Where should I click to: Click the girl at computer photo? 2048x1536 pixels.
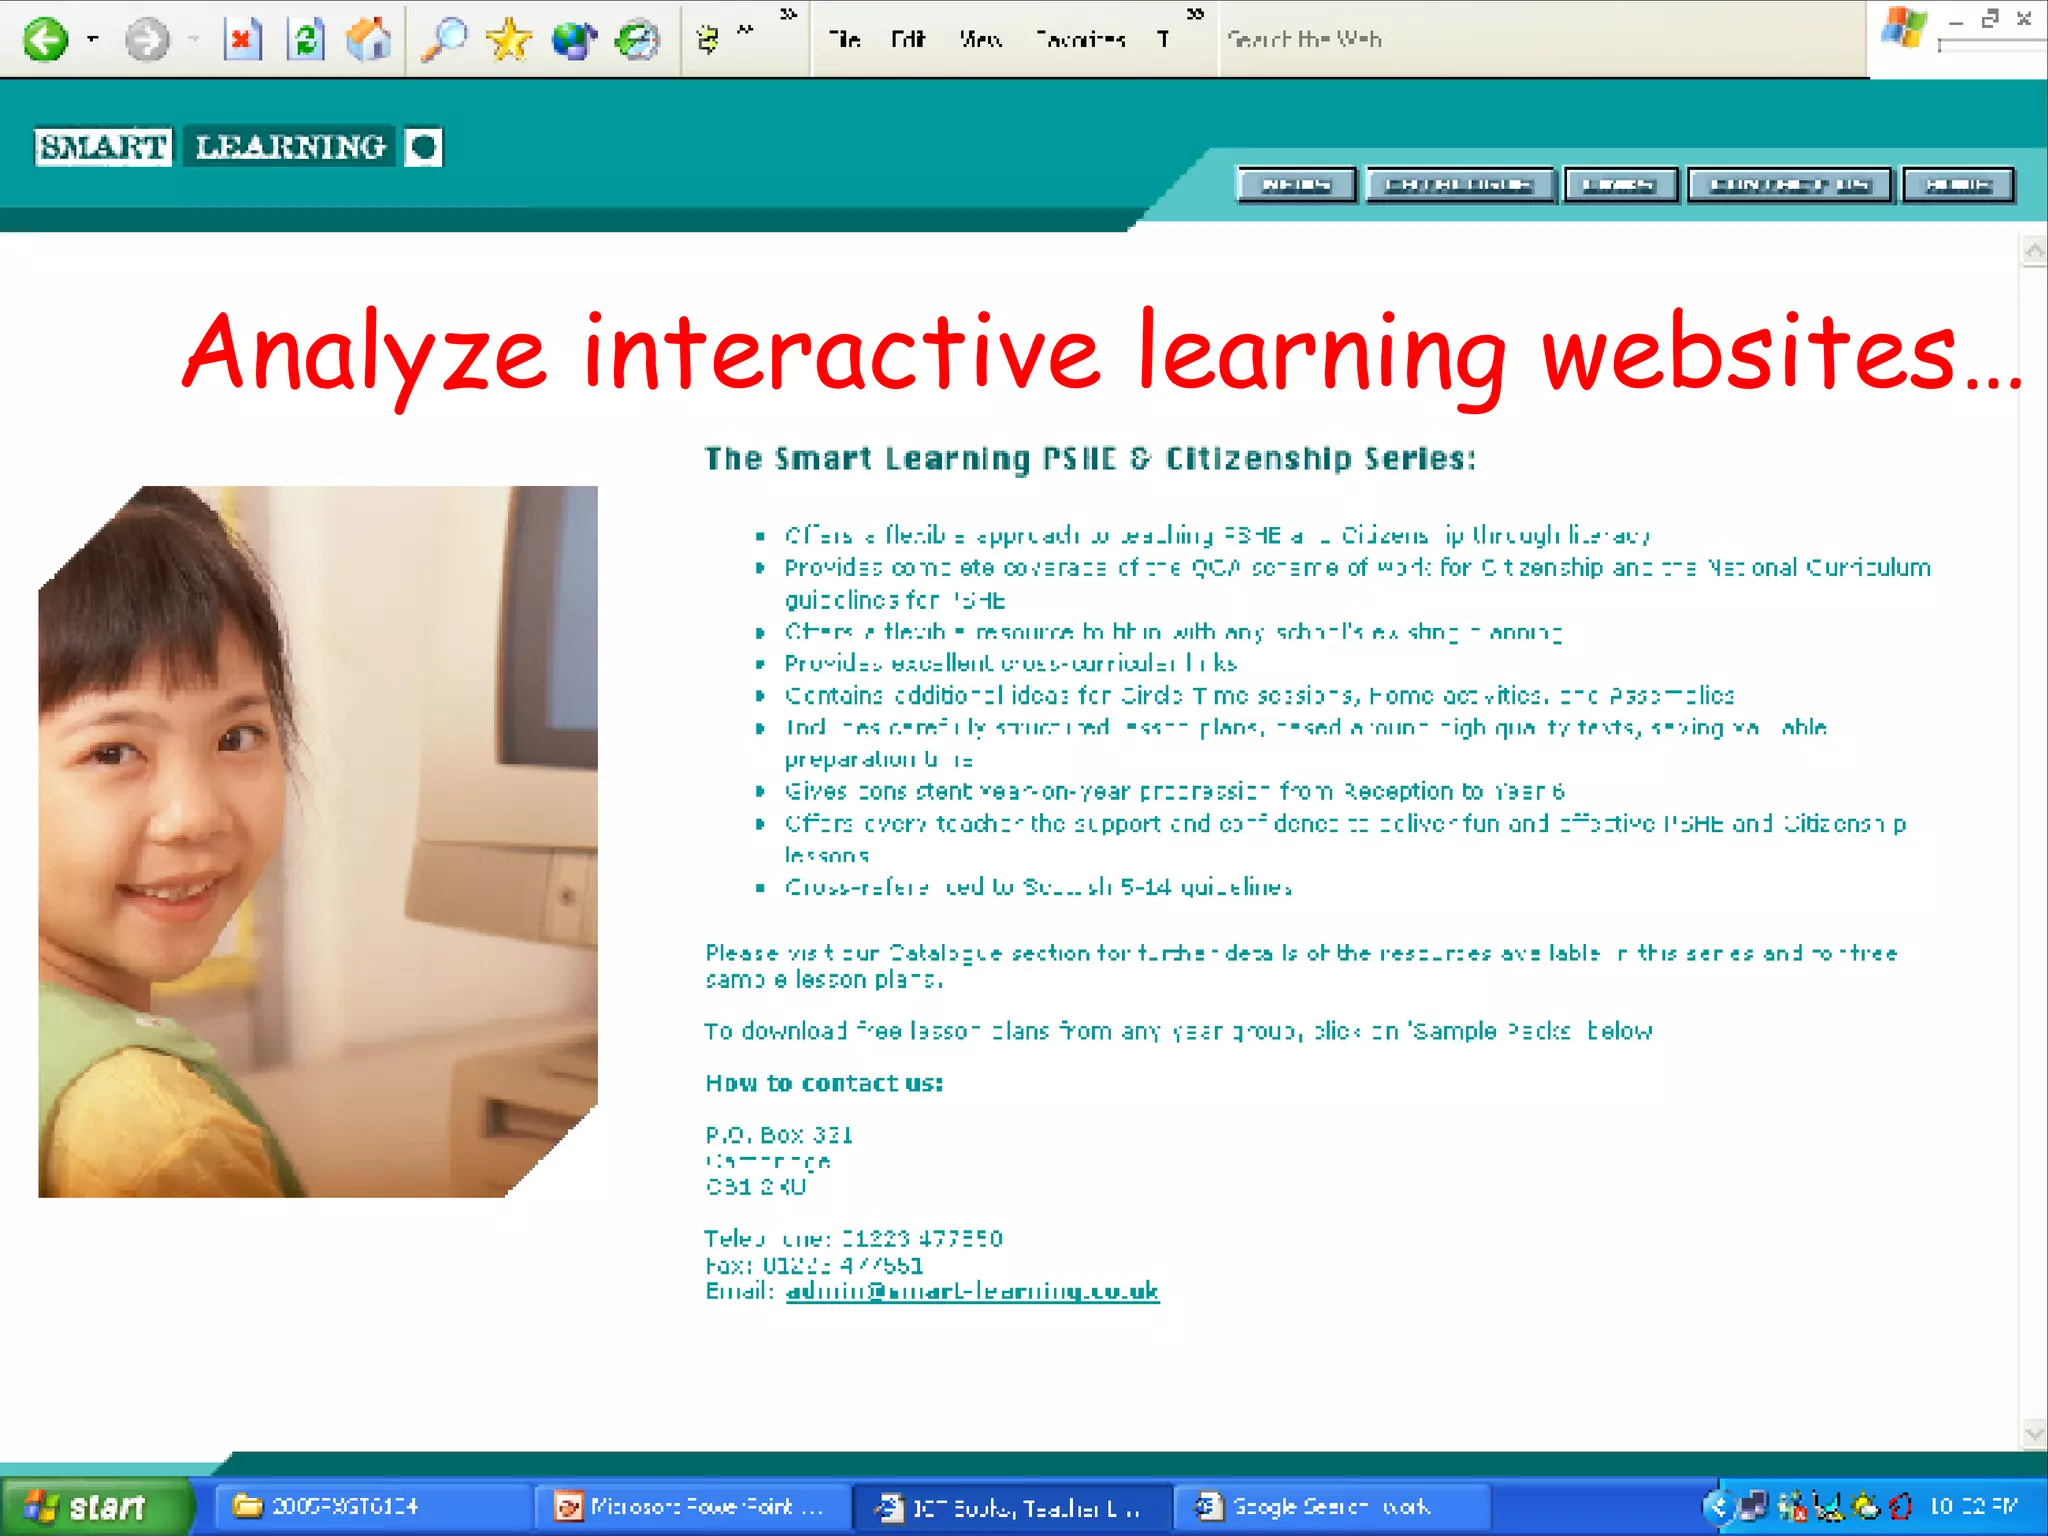(318, 841)
